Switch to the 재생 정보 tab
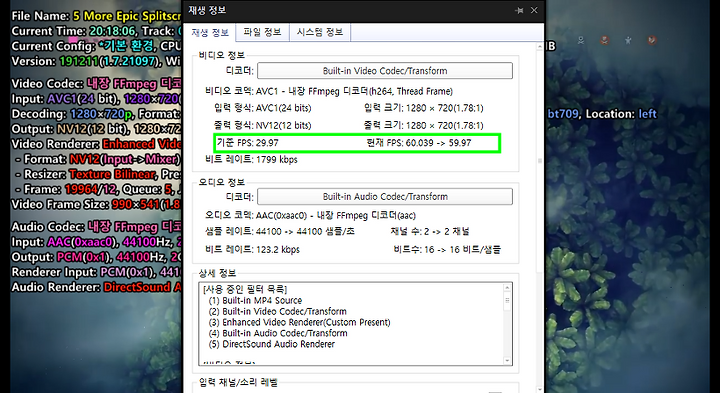This screenshot has height=393, width=720. click(x=210, y=33)
